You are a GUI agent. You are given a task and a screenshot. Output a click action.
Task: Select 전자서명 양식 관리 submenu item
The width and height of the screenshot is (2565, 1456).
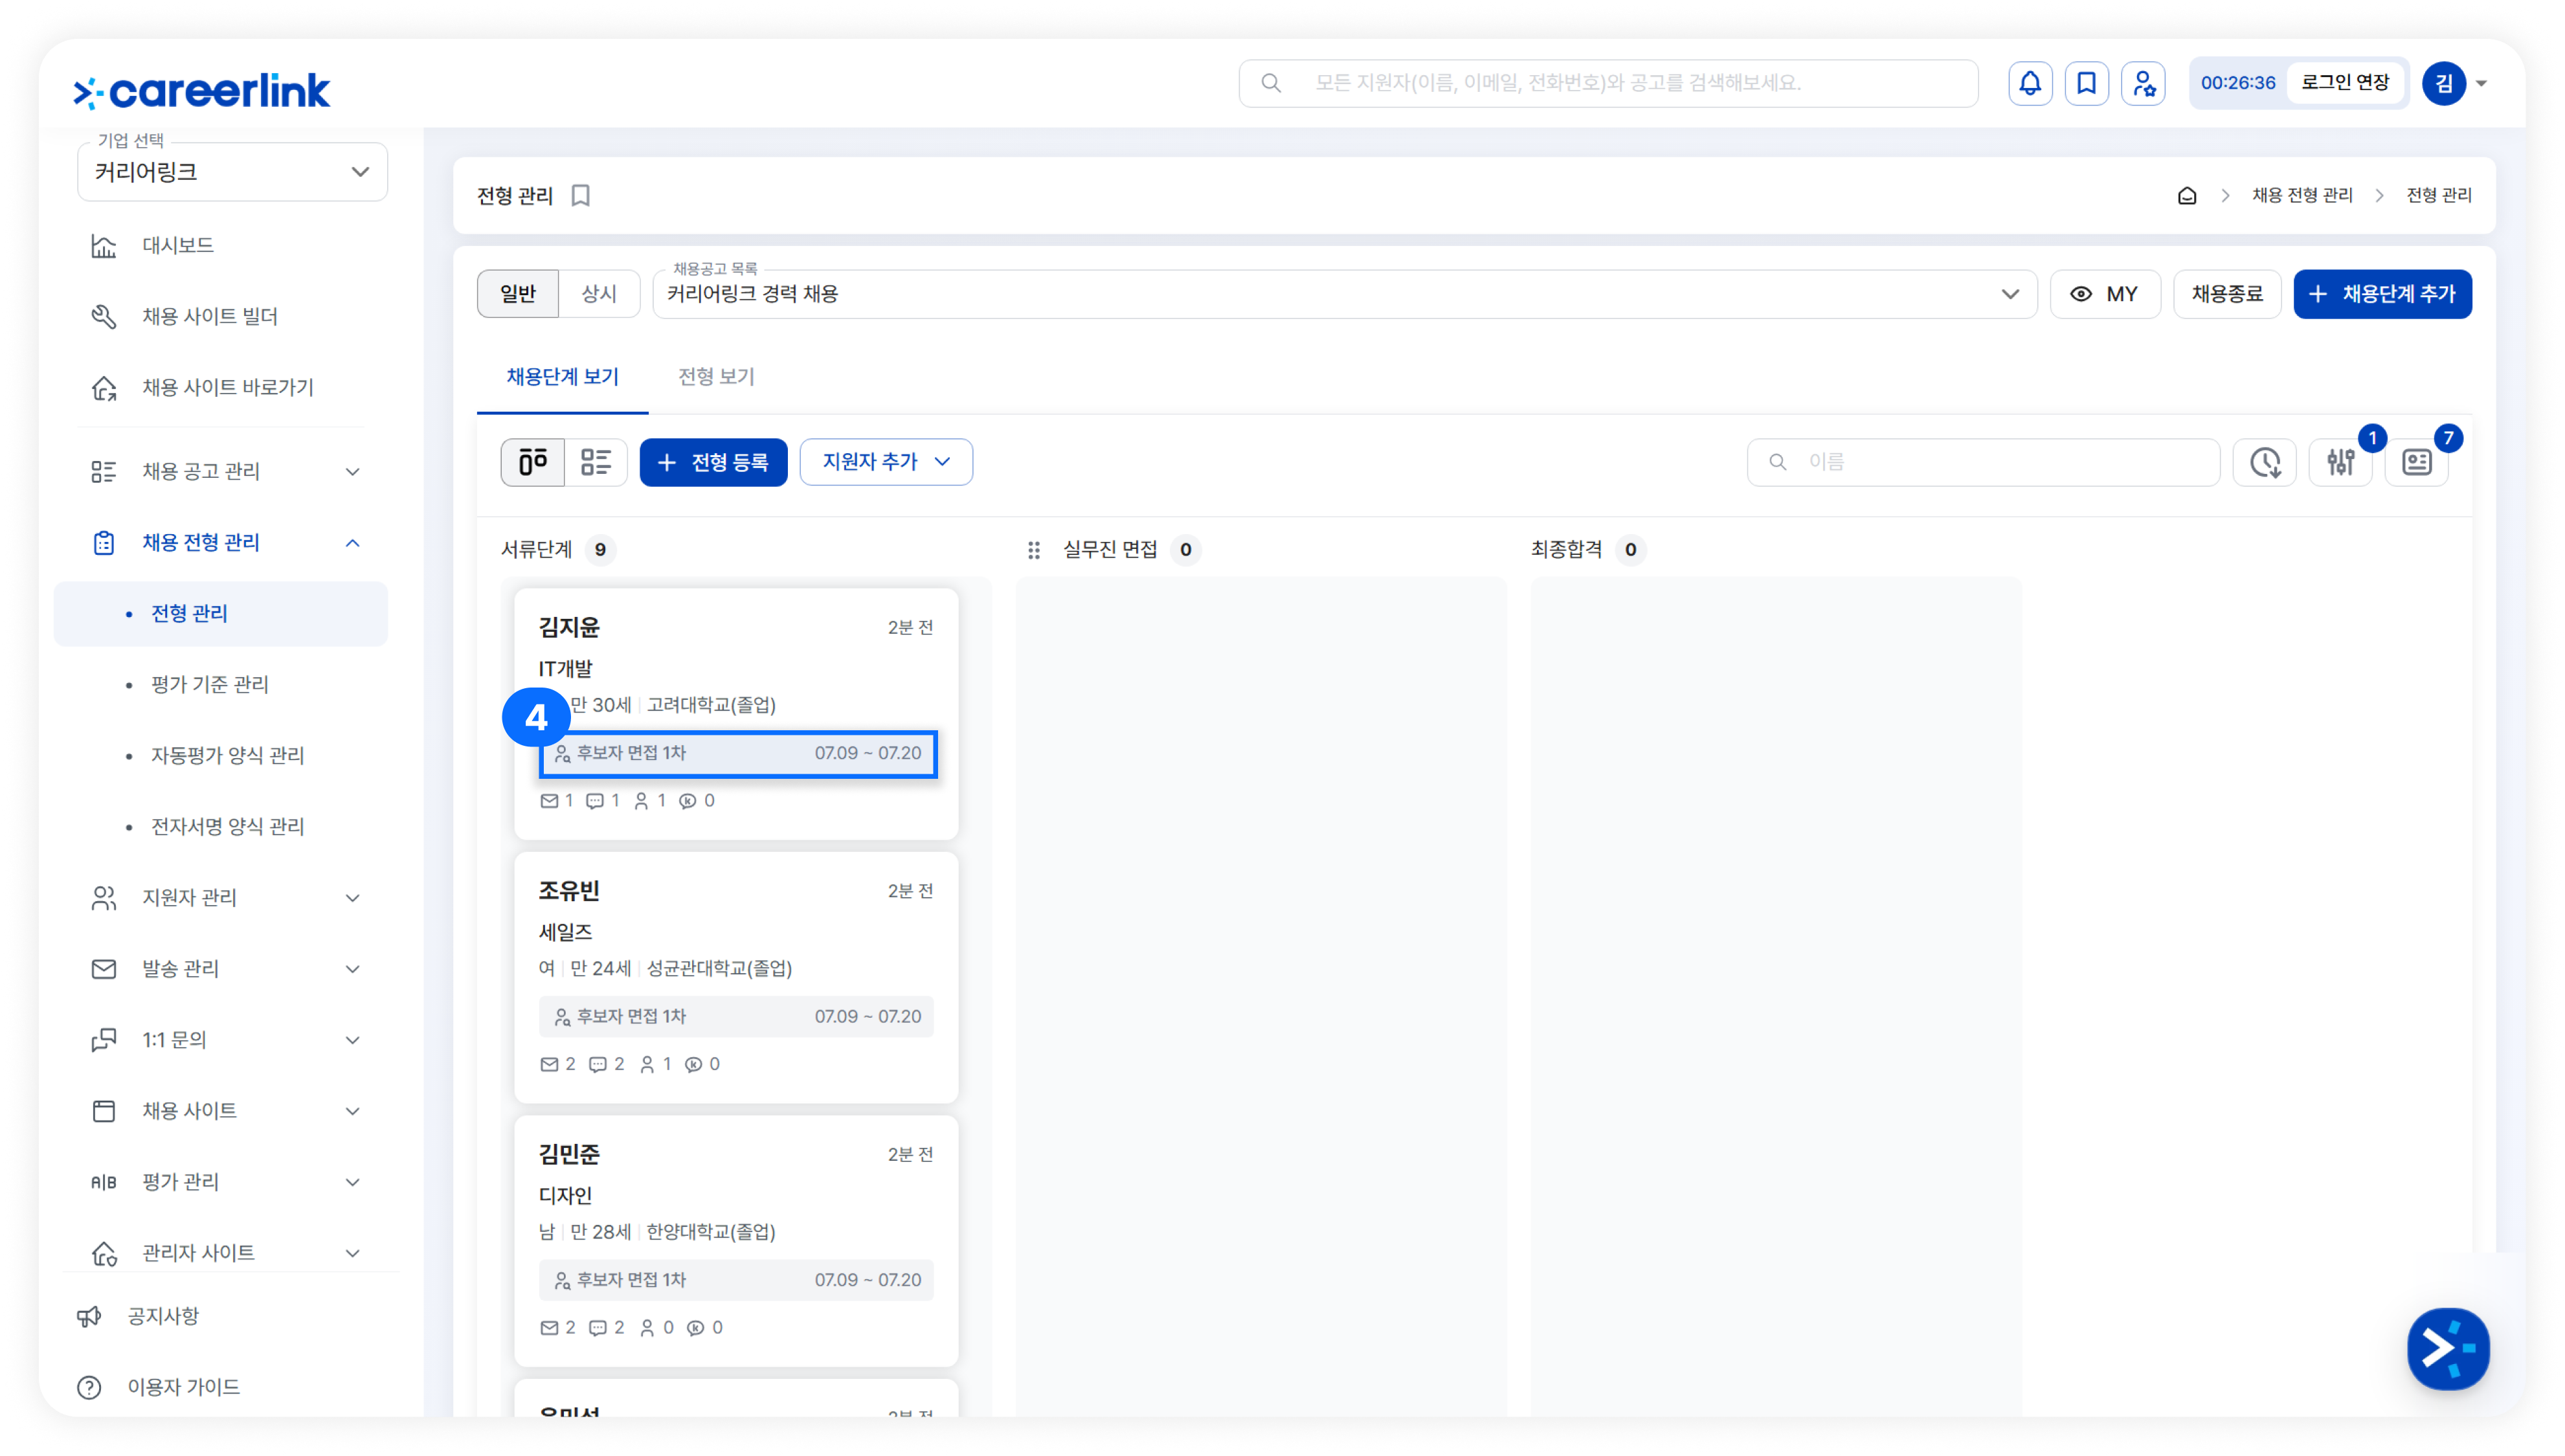[x=227, y=827]
